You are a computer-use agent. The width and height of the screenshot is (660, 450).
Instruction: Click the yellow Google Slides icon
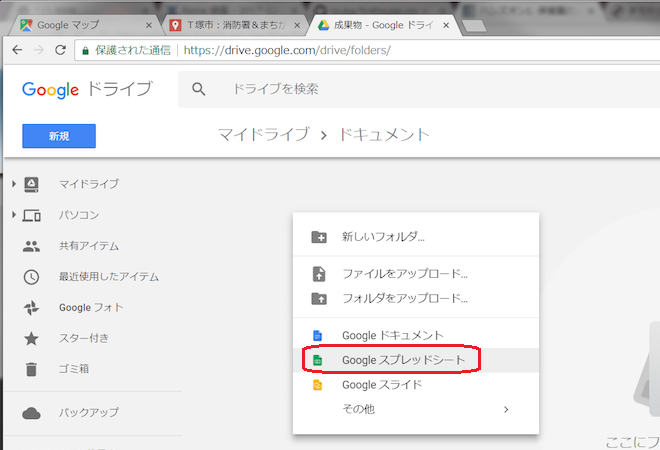coord(317,385)
